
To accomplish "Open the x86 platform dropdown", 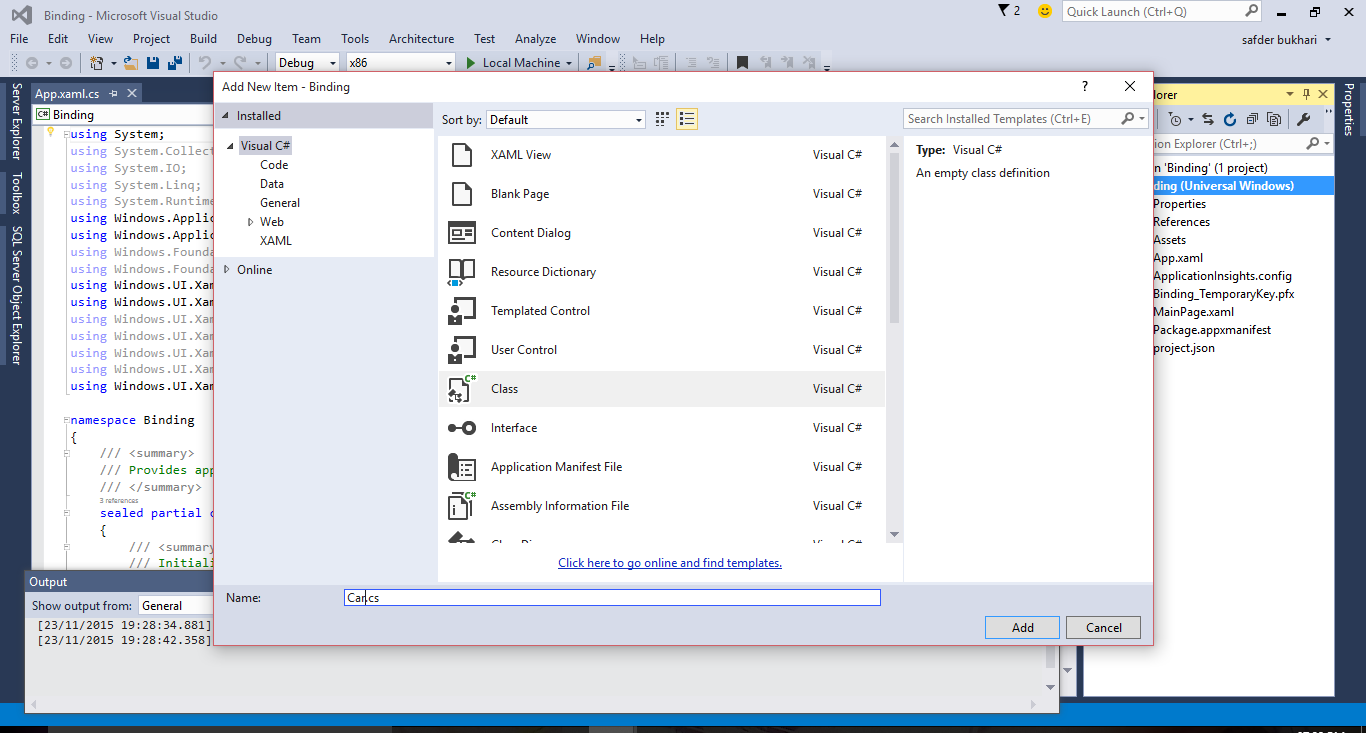I will tap(400, 63).
